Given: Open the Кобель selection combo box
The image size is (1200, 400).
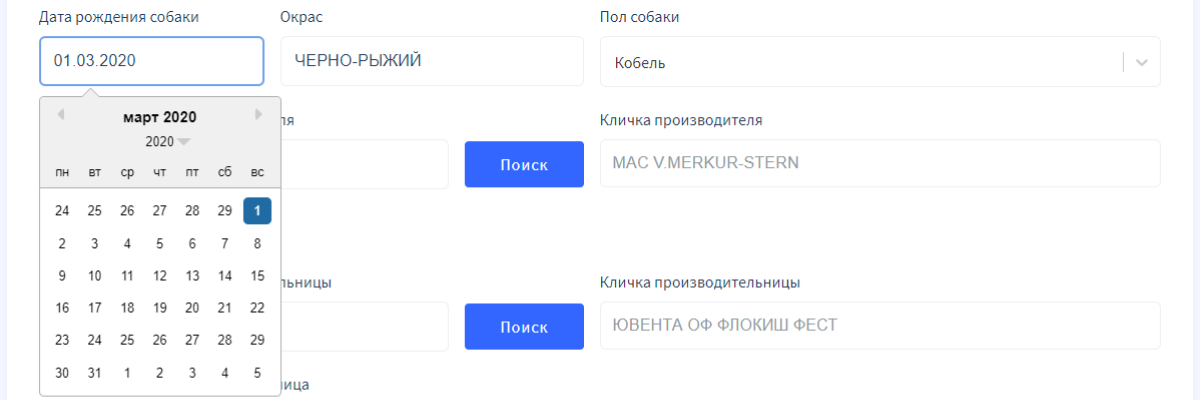Looking at the screenshot, I should [x=880, y=62].
